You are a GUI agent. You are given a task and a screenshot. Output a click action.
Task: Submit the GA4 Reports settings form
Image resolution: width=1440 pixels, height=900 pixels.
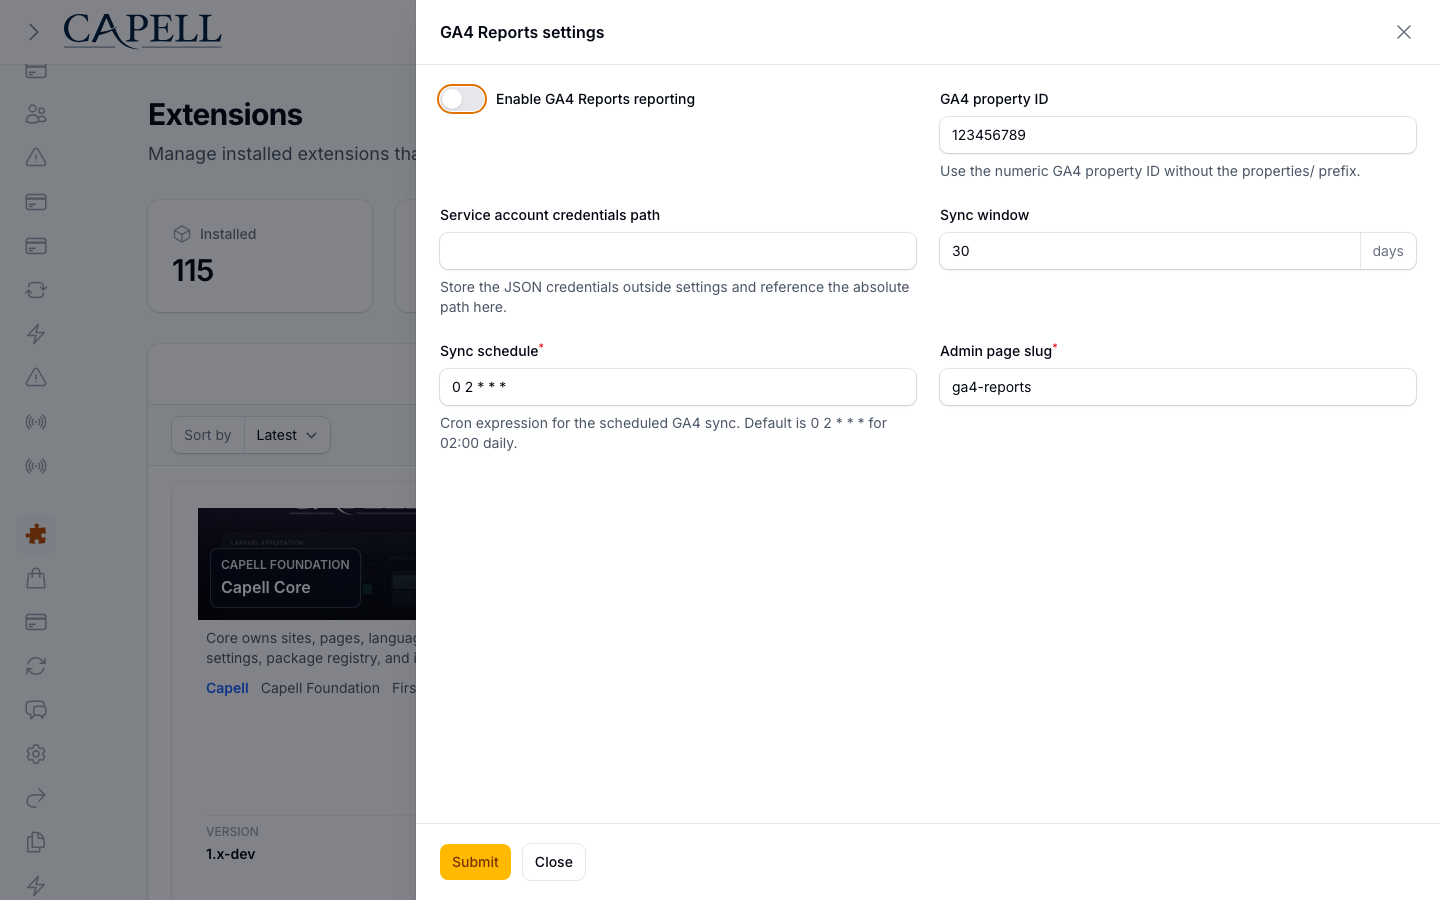click(475, 862)
